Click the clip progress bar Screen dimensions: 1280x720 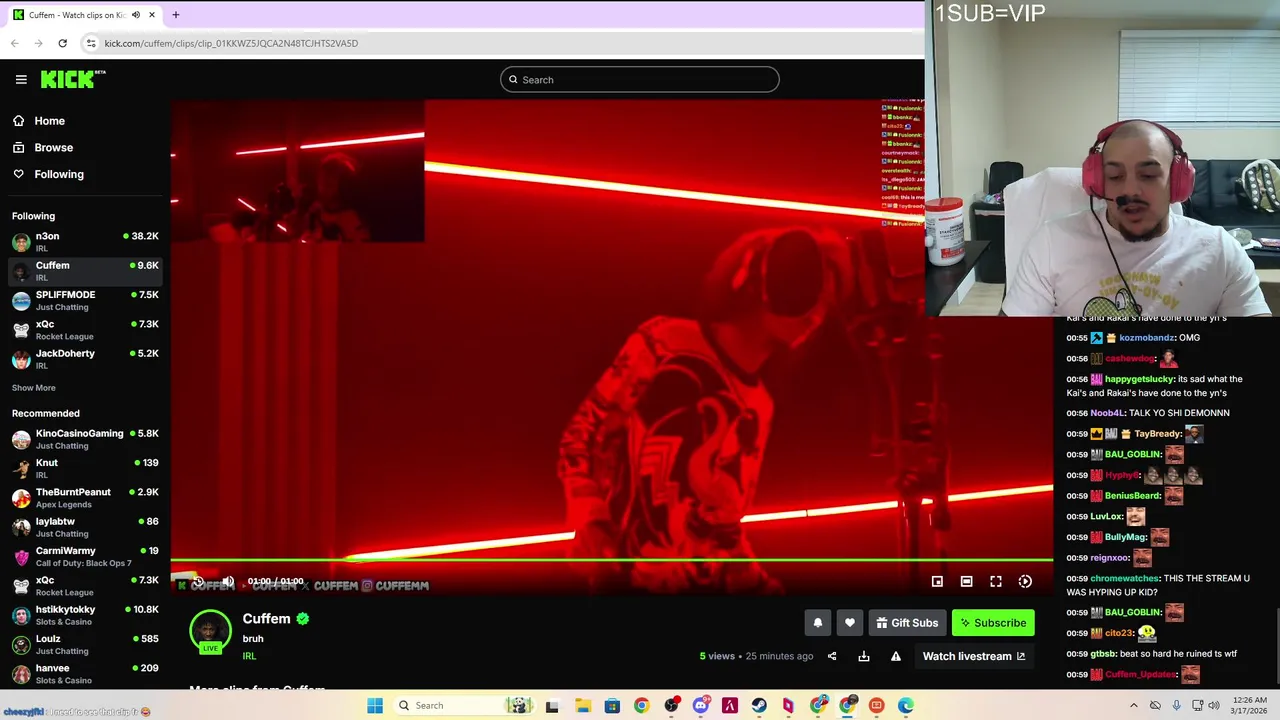coord(611,560)
